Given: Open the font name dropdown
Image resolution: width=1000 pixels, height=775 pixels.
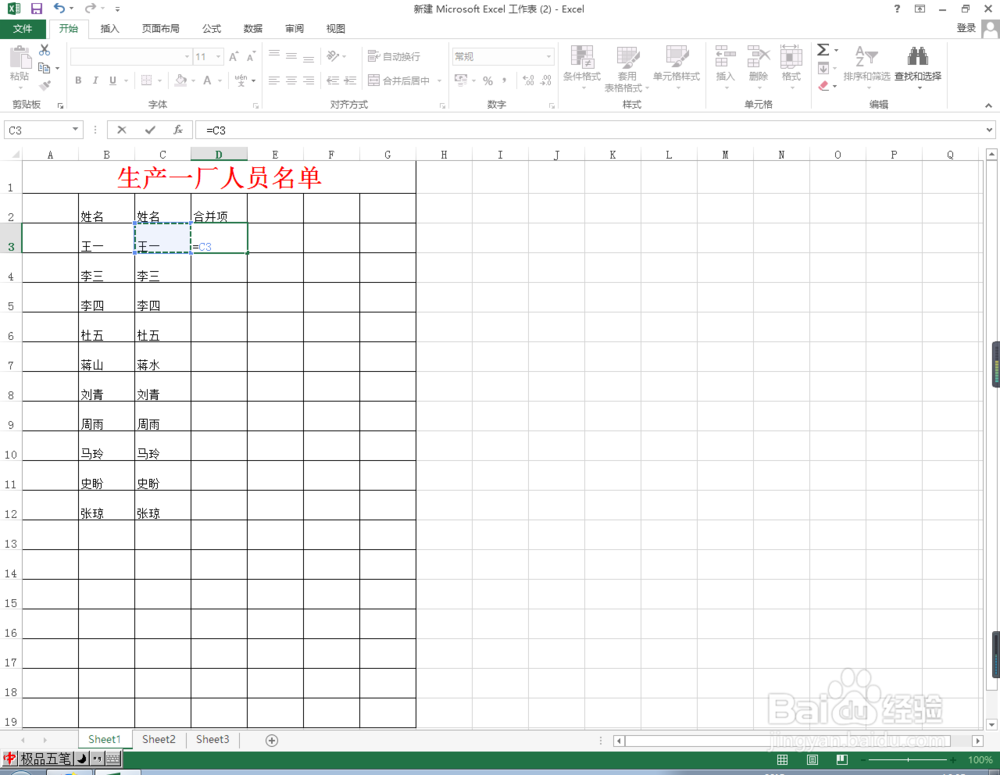Looking at the screenshot, I should coord(187,57).
